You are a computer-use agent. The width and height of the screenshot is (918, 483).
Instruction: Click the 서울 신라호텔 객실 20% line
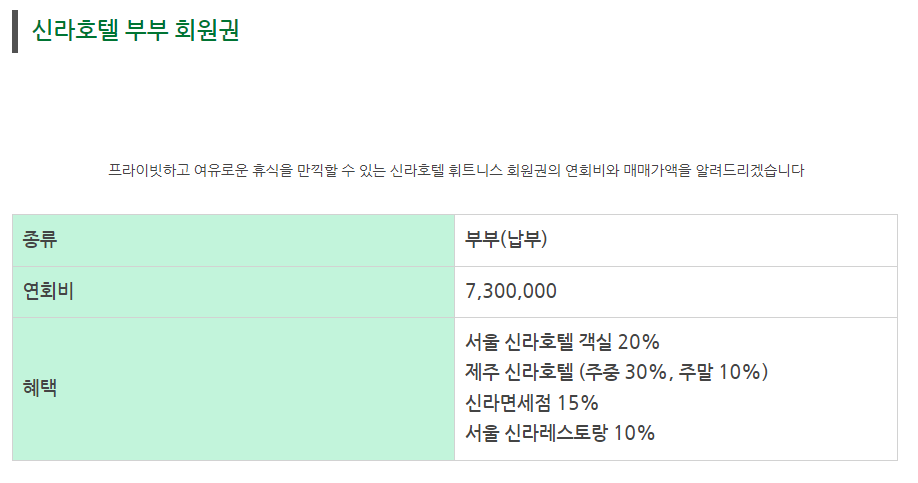pyautogui.click(x=562, y=342)
